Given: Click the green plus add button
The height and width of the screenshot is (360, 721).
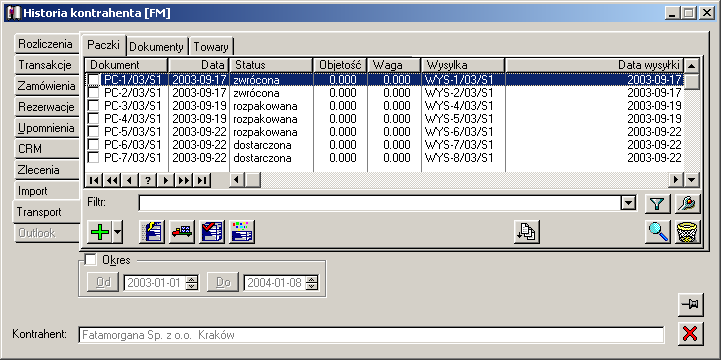Looking at the screenshot, I should coord(100,232).
